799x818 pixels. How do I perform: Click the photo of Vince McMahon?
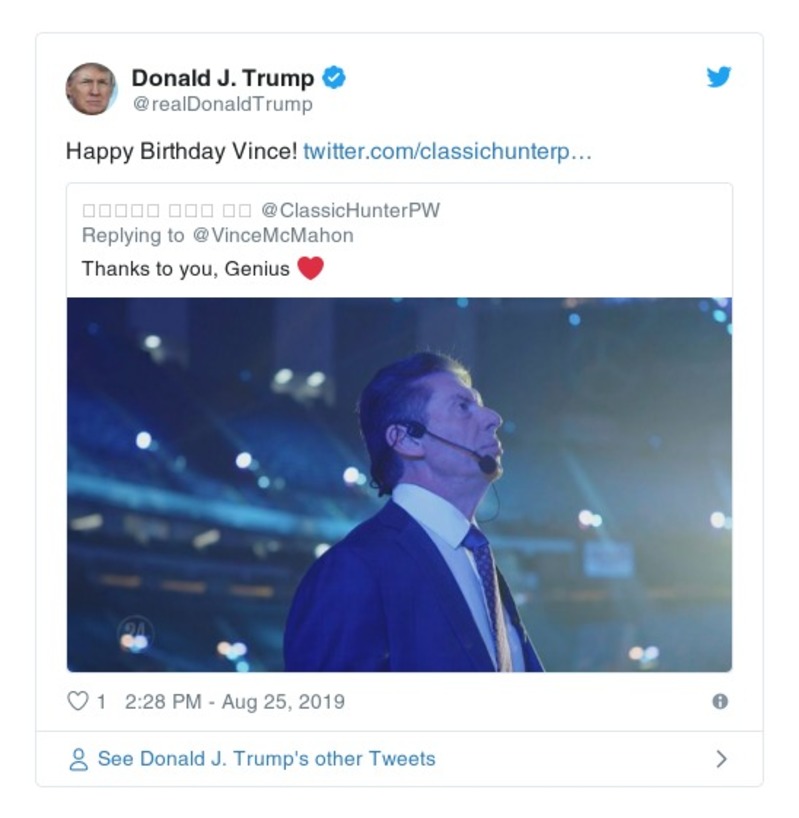coord(400,480)
